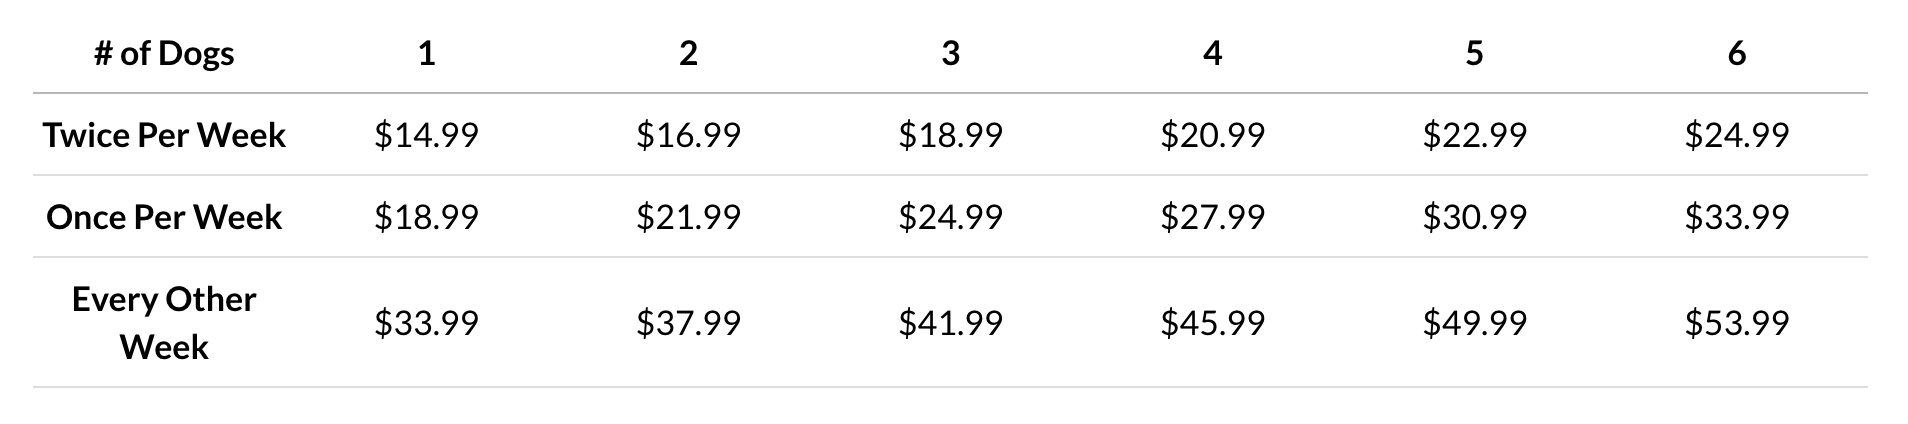Select the $41.99 price cell

click(950, 323)
